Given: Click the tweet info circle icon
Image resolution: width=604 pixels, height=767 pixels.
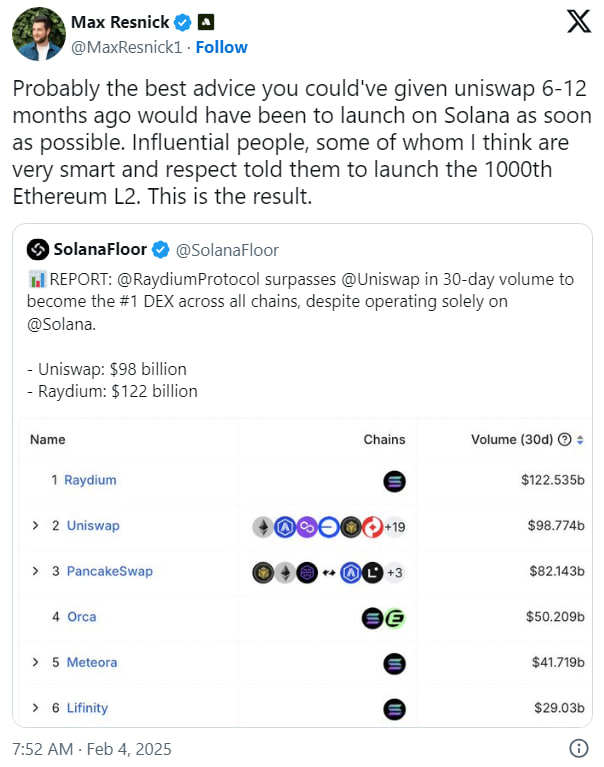Looking at the screenshot, I should point(578,748).
